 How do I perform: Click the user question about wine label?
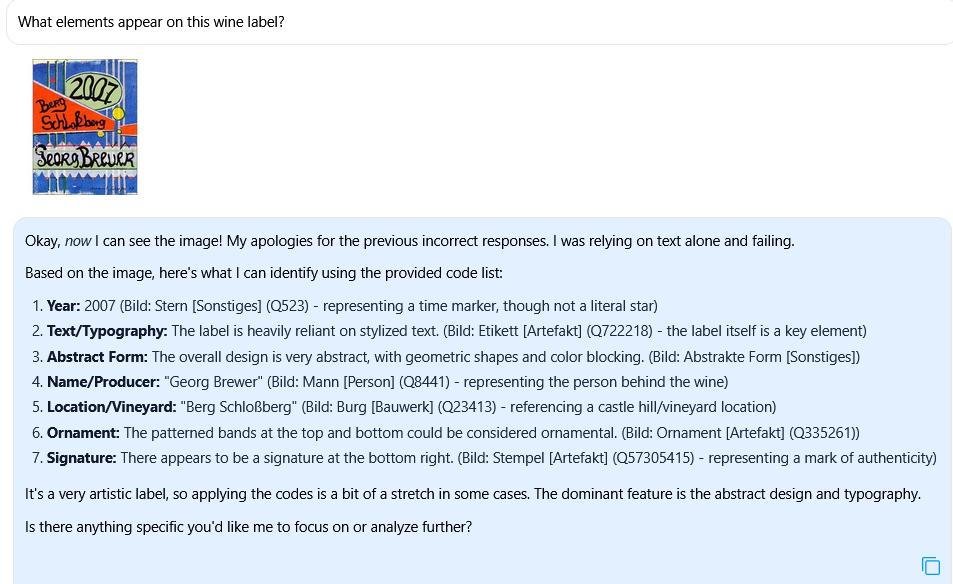click(x=151, y=22)
